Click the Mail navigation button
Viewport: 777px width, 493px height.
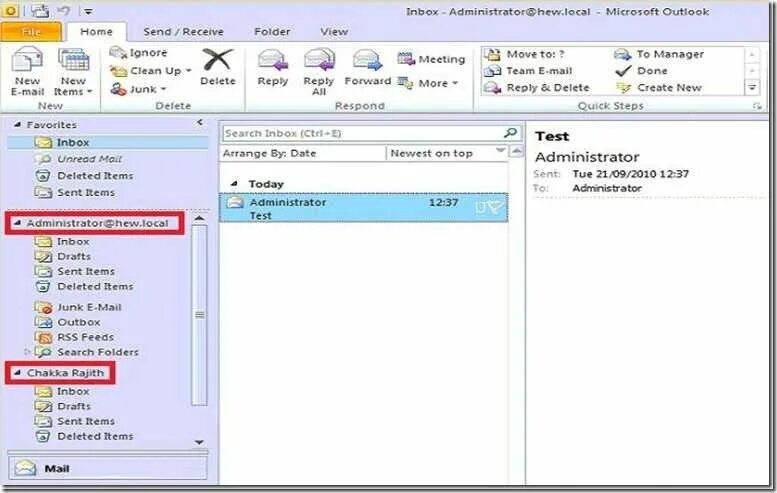[108, 468]
